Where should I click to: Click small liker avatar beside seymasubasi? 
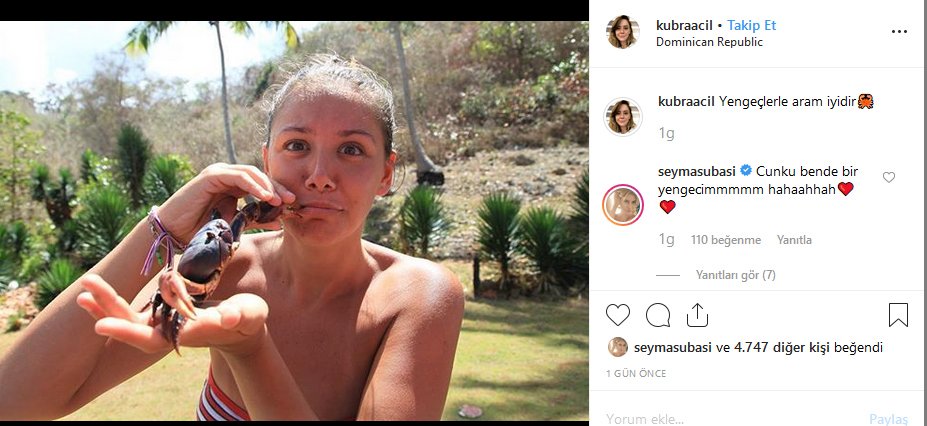pyautogui.click(x=617, y=347)
